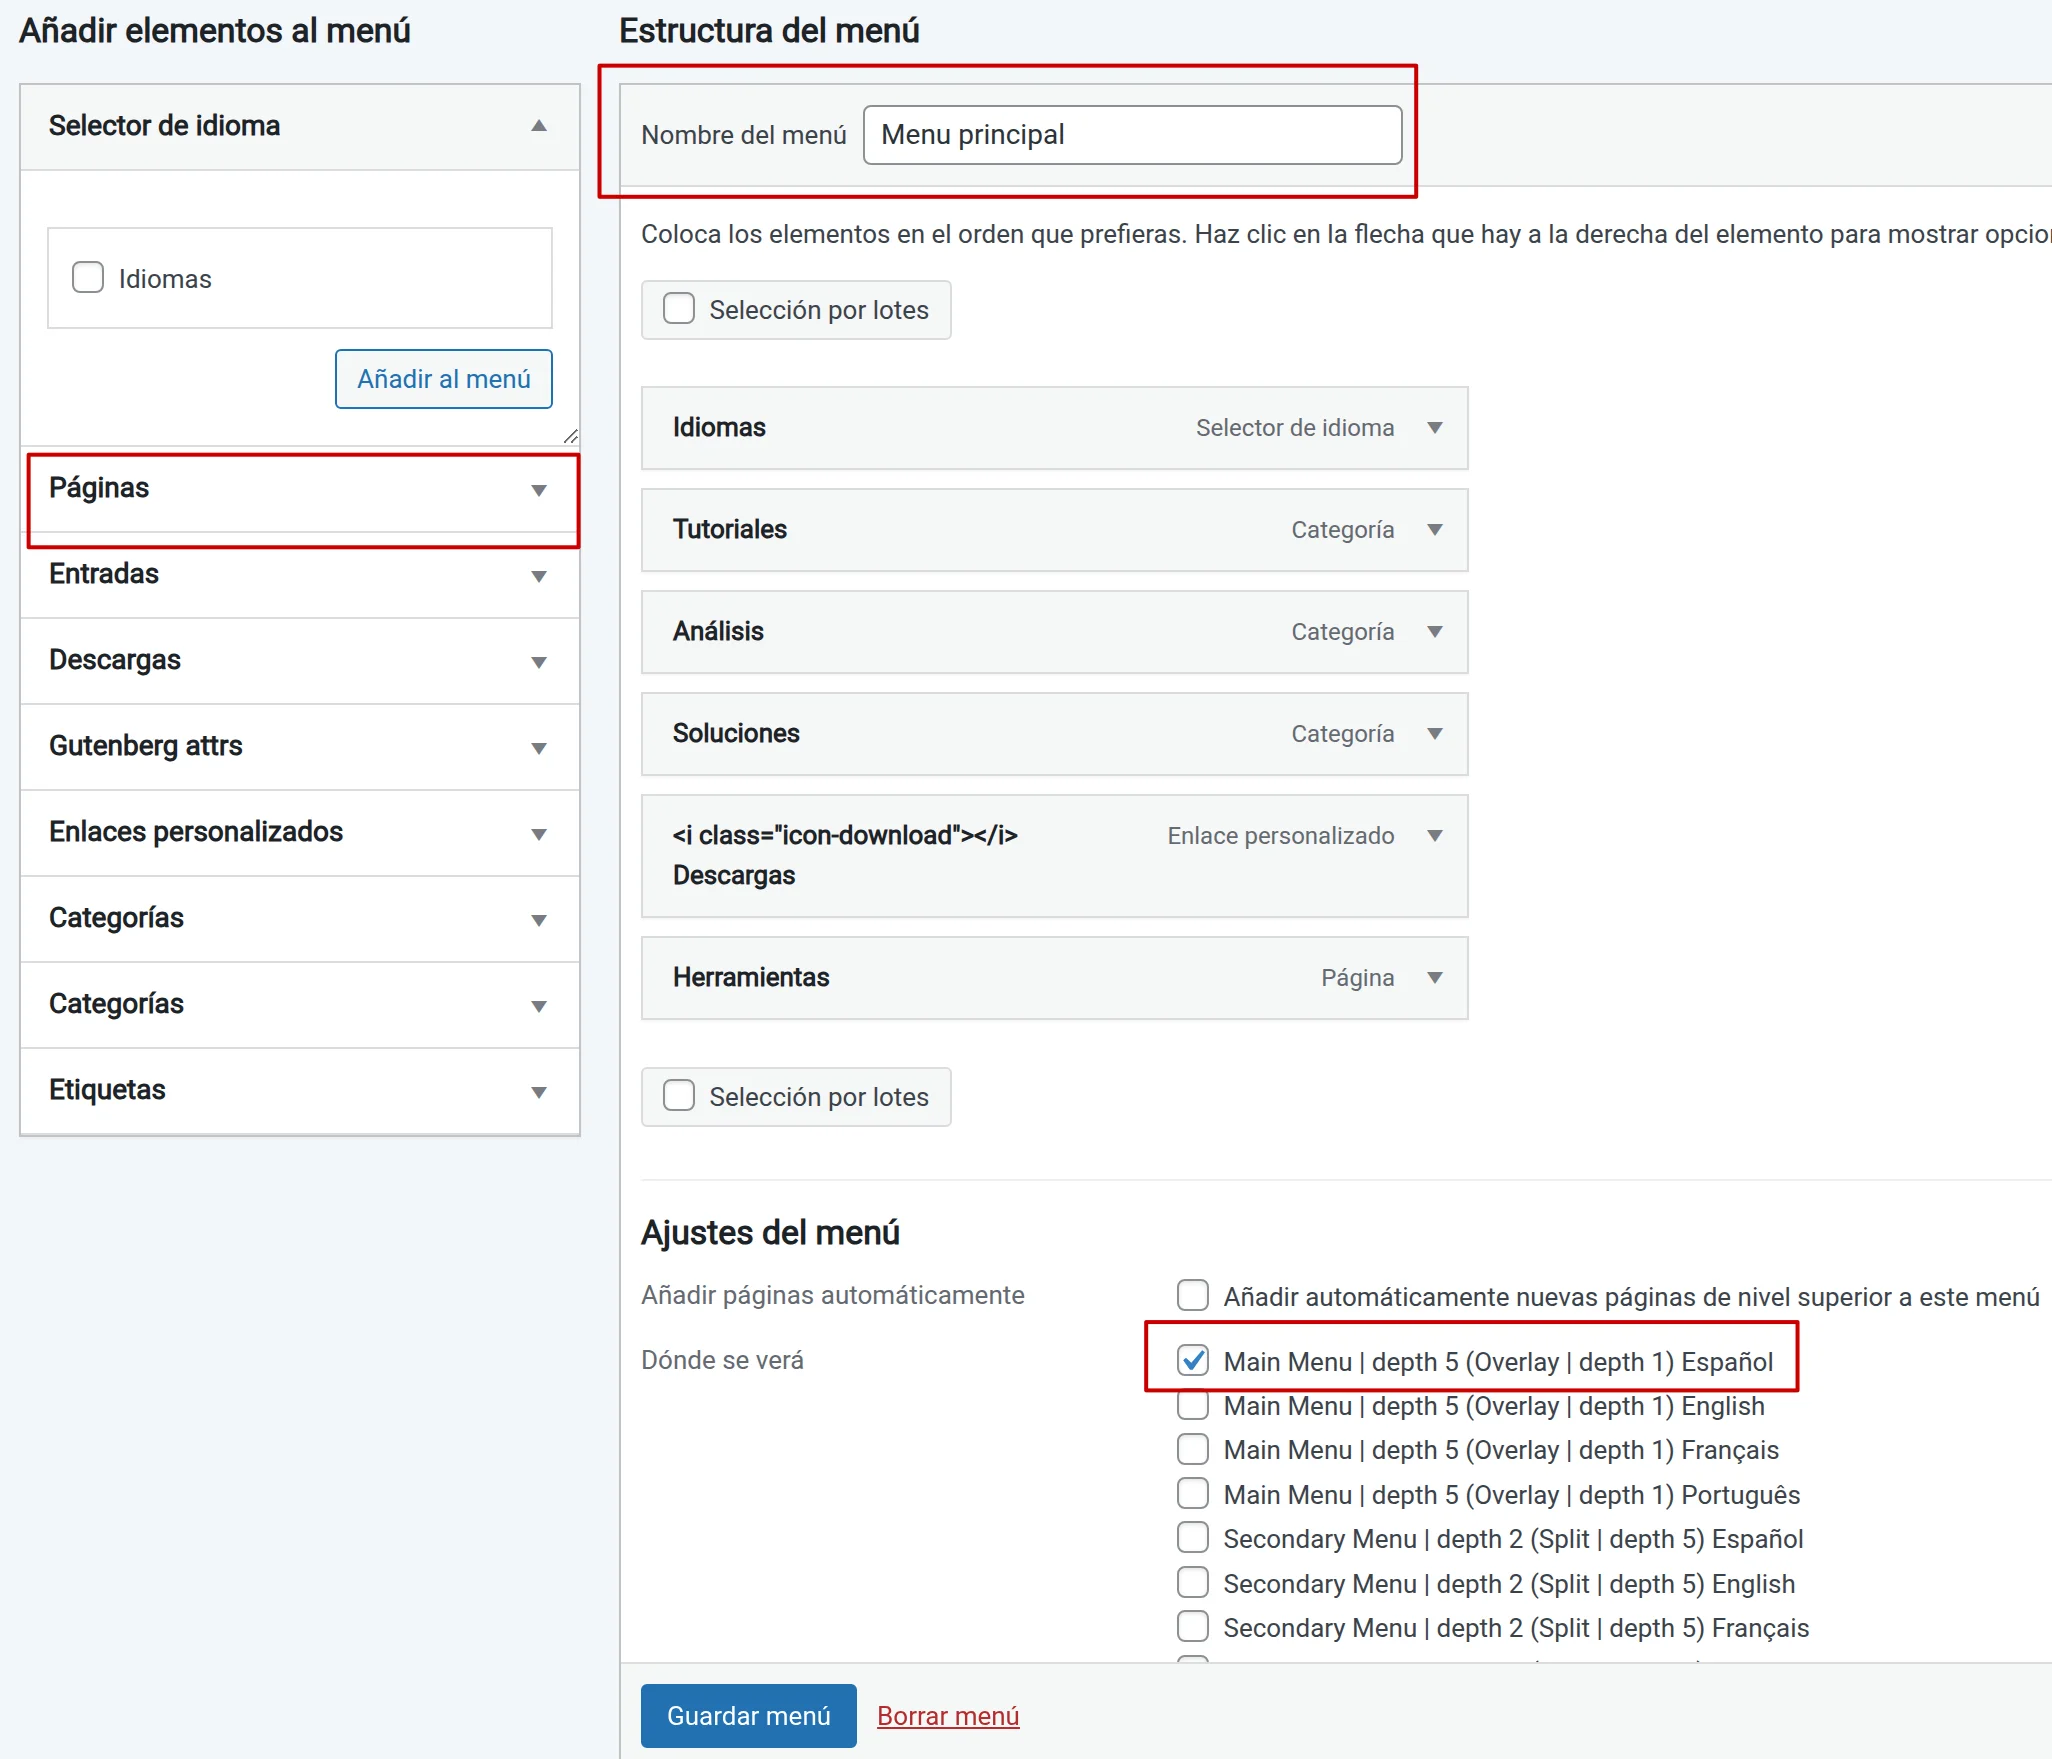Uncheck Main Menu Español location checkbox
Image resolution: width=2052 pixels, height=1759 pixels.
pyautogui.click(x=1193, y=1361)
